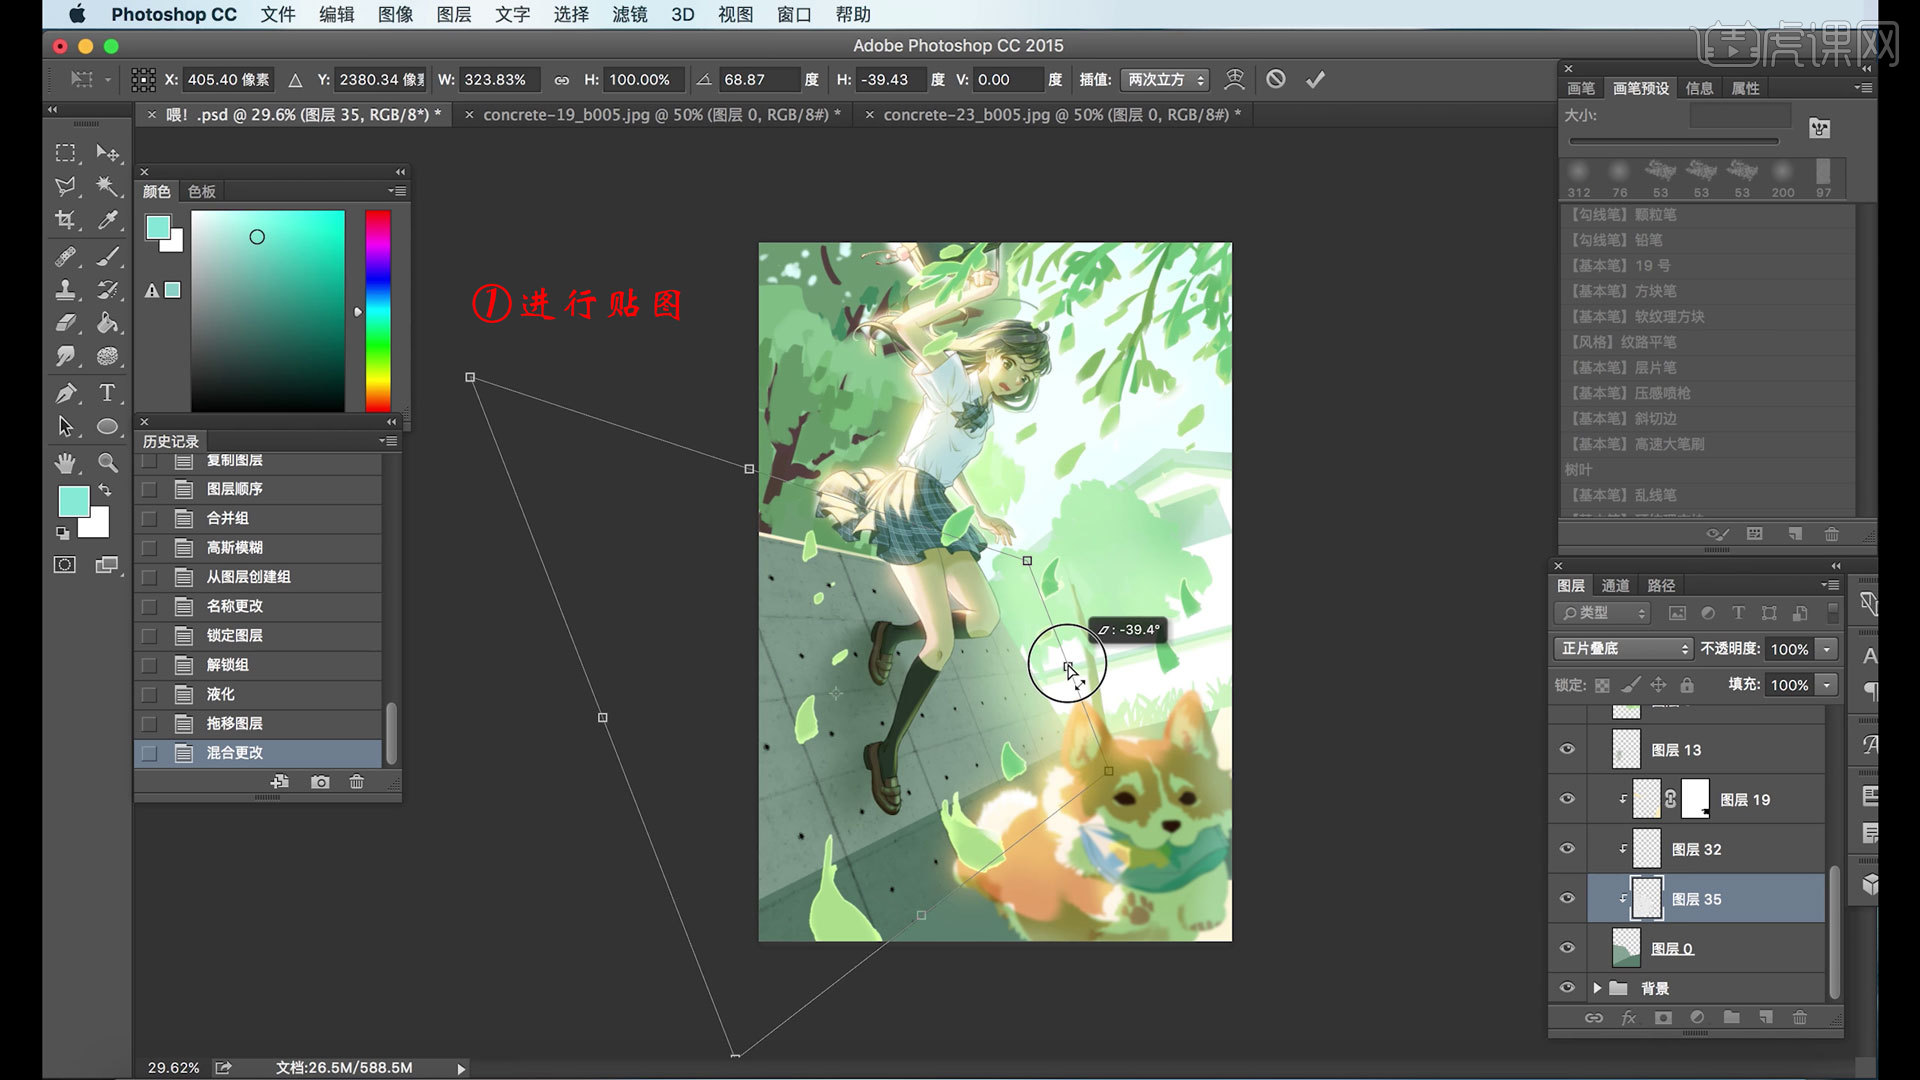Select the Type tool

[107, 393]
